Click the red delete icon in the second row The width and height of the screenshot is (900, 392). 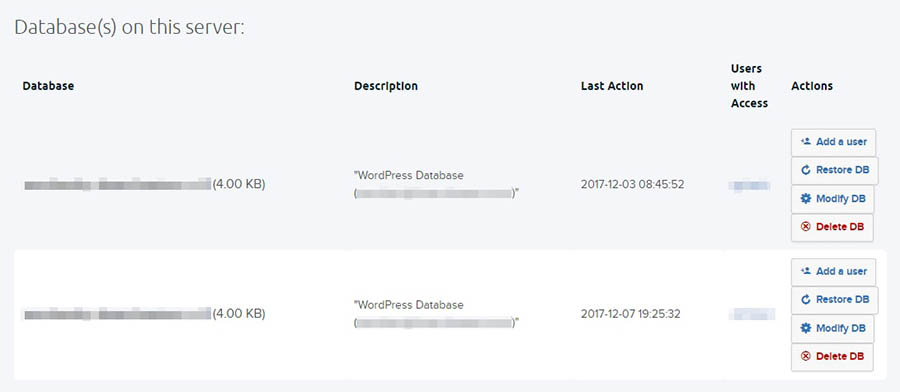tap(805, 356)
